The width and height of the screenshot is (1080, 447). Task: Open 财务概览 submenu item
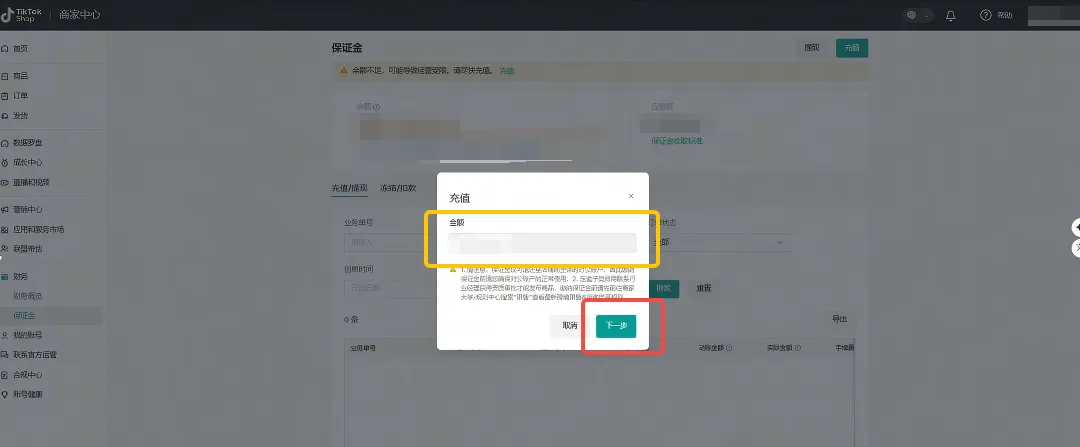(x=28, y=295)
